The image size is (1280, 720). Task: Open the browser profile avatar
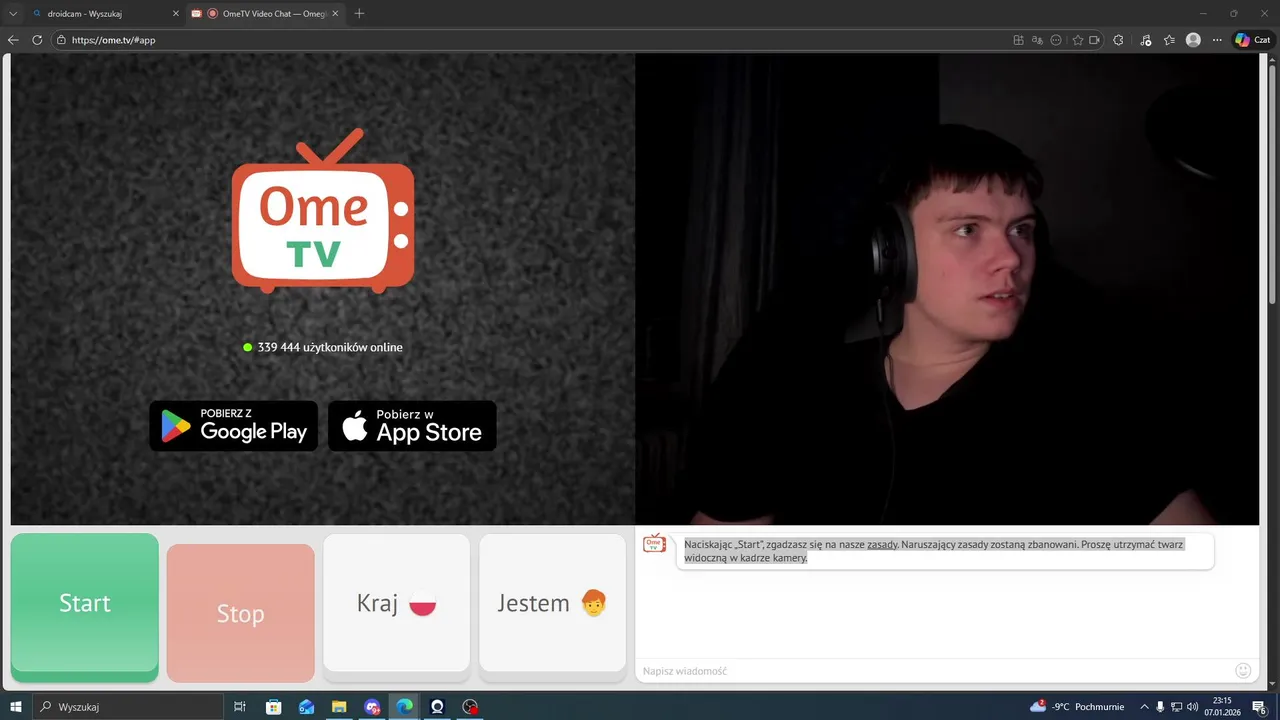pyautogui.click(x=1193, y=40)
